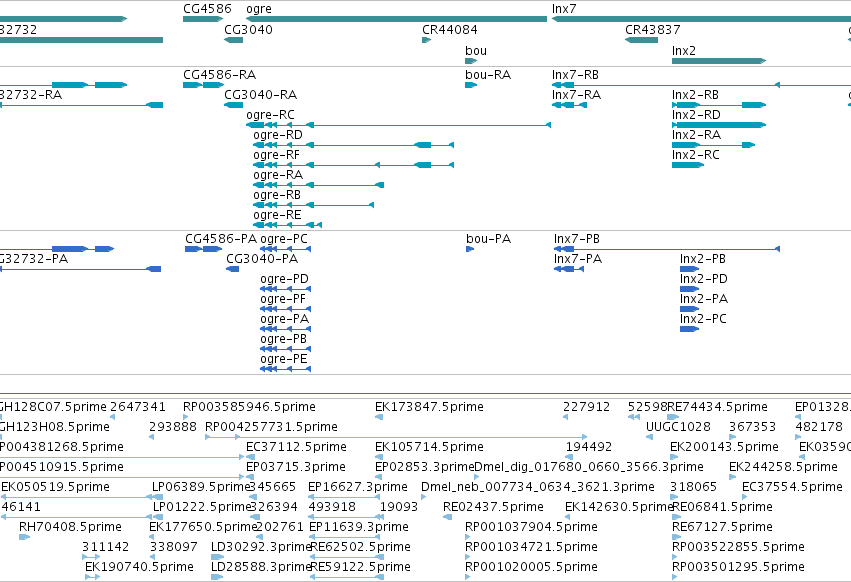Click the ogre-RF transcript label

click(x=276, y=155)
